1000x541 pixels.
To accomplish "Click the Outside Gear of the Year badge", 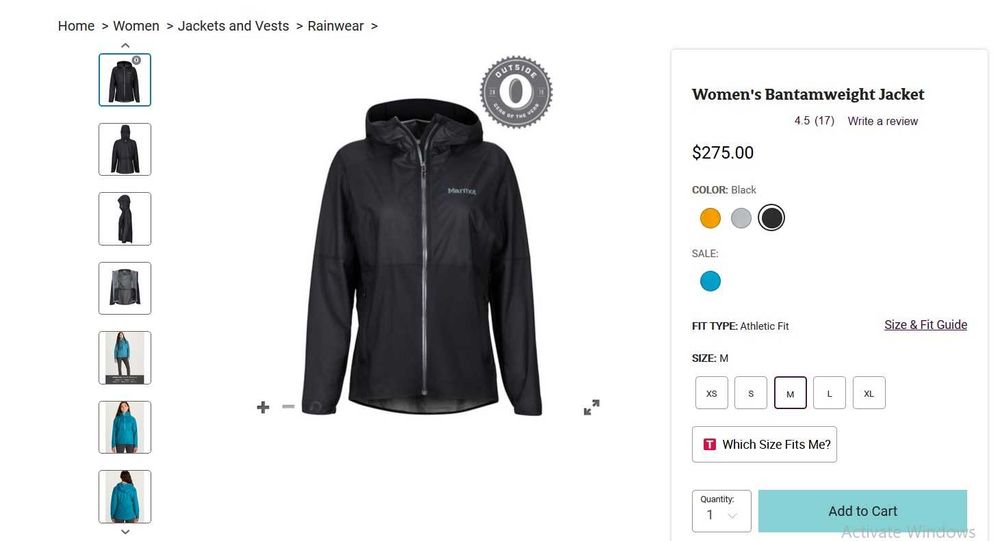I will point(516,92).
